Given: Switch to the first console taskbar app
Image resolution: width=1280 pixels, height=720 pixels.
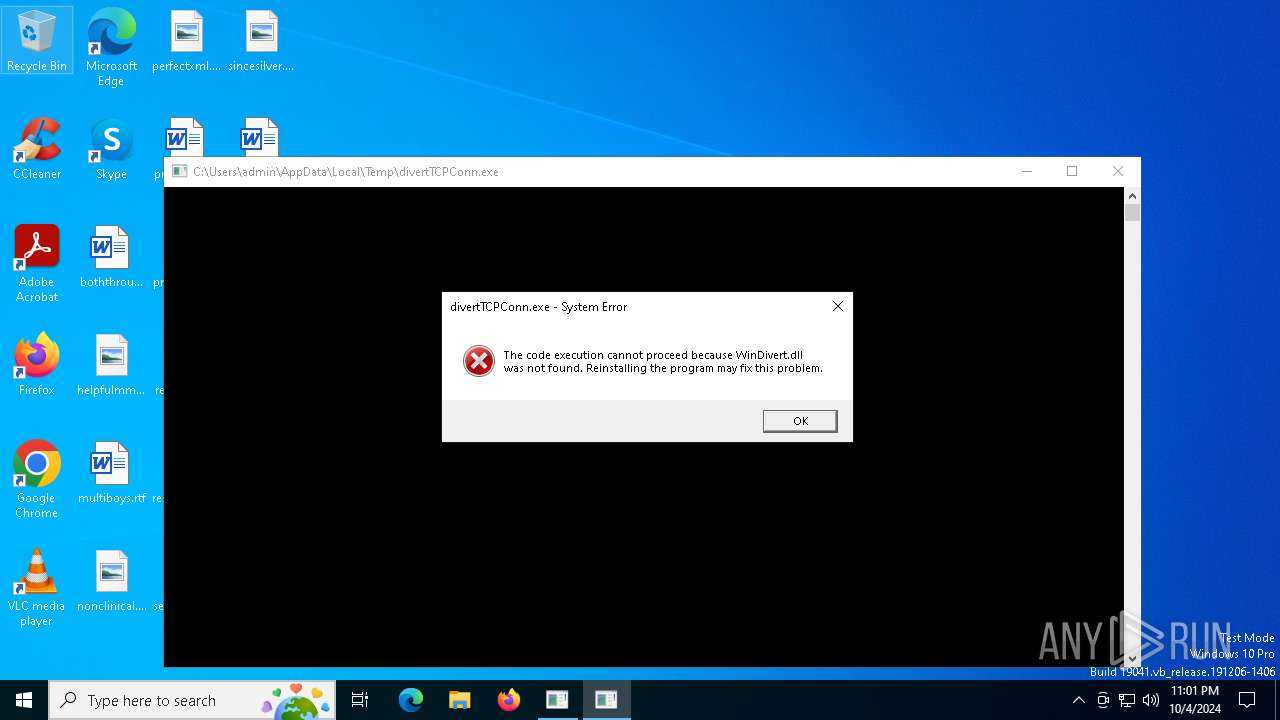Looking at the screenshot, I should point(557,700).
